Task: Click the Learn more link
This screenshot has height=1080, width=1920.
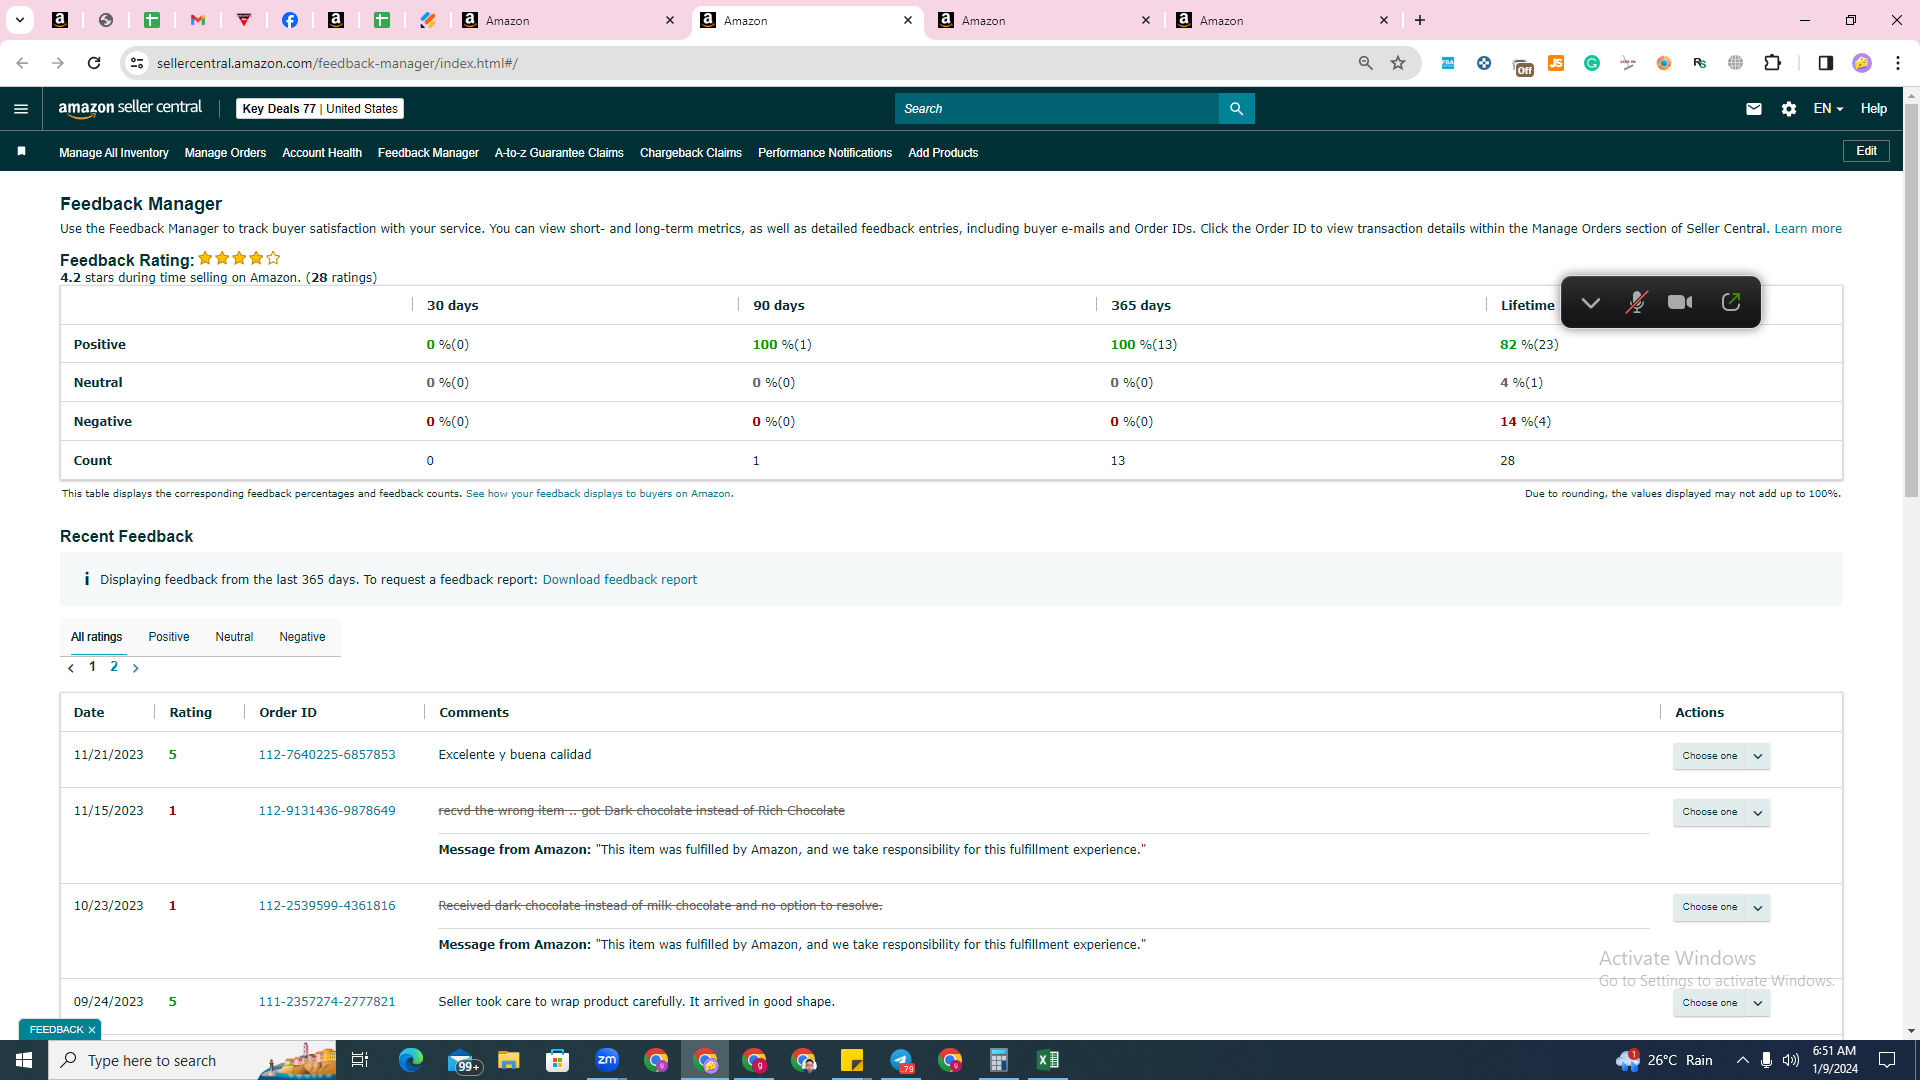Action: click(1808, 229)
